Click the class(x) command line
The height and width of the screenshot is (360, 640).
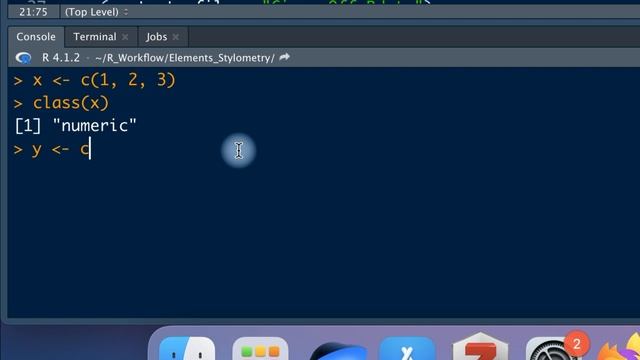[61, 103]
